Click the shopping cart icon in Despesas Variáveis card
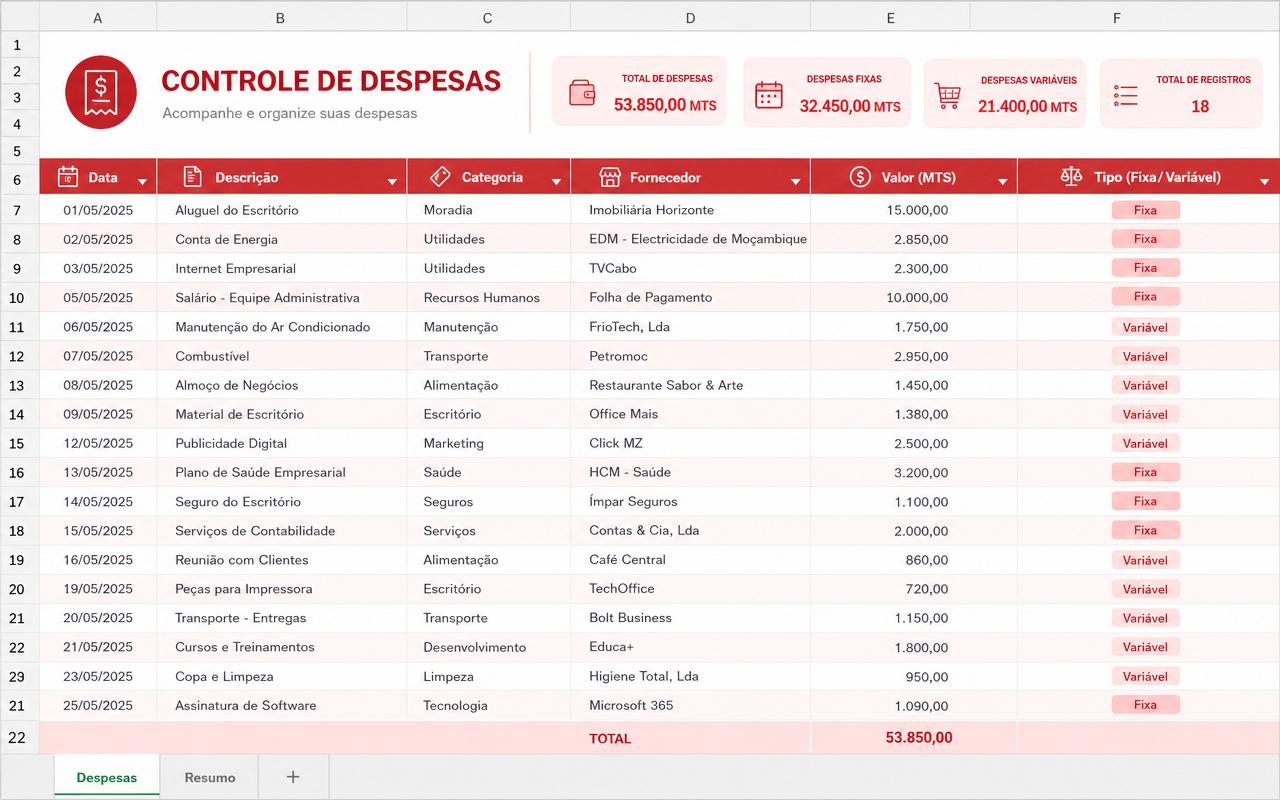Screen dimensions: 1280x800 (948, 96)
